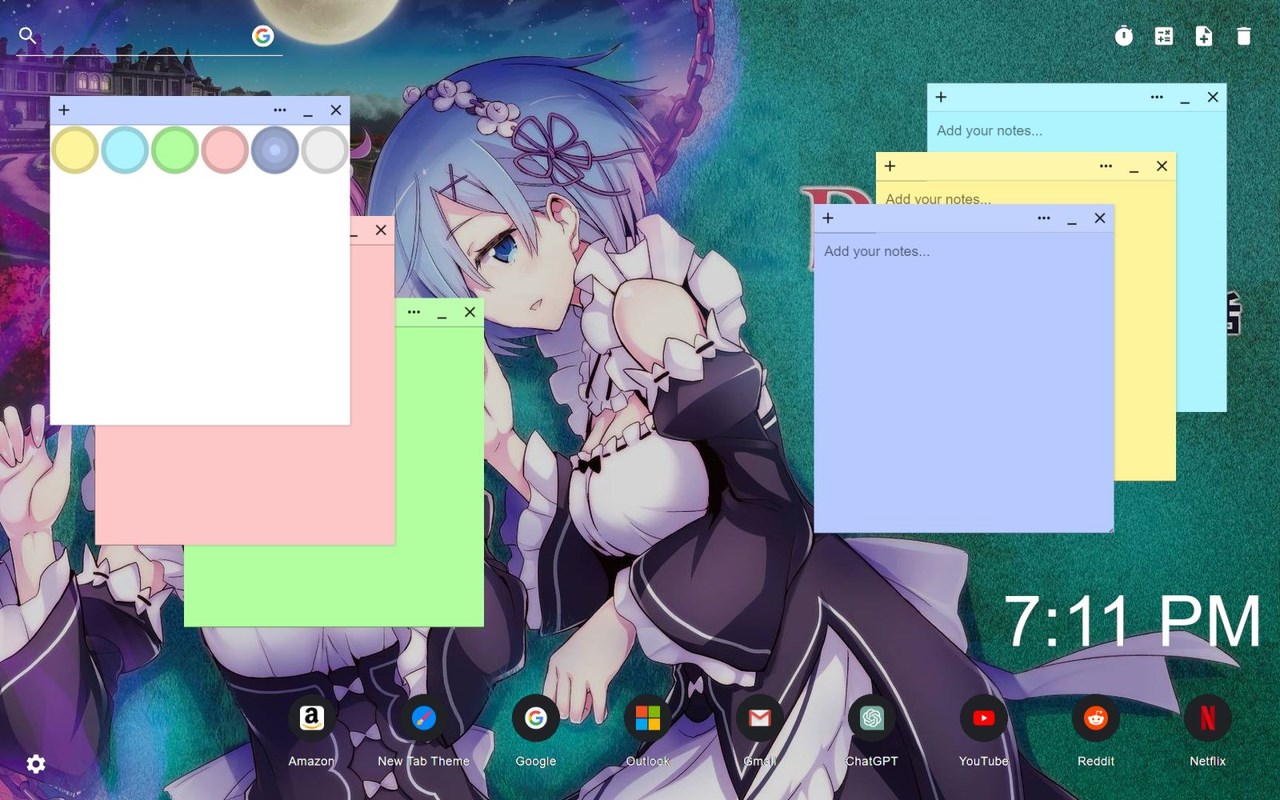The height and width of the screenshot is (800, 1280).
Task: Add a note from the cyan note's plus icon
Action: [941, 97]
